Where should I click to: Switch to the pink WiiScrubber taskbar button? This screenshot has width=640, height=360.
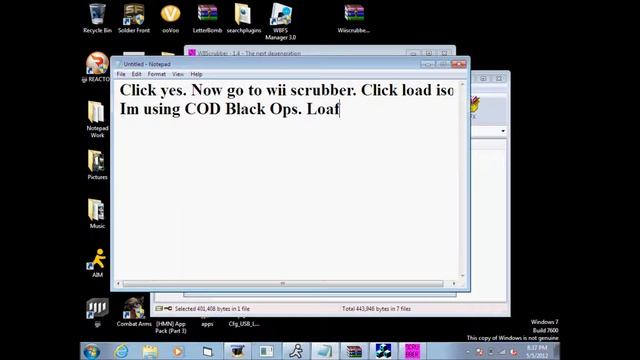(x=412, y=351)
